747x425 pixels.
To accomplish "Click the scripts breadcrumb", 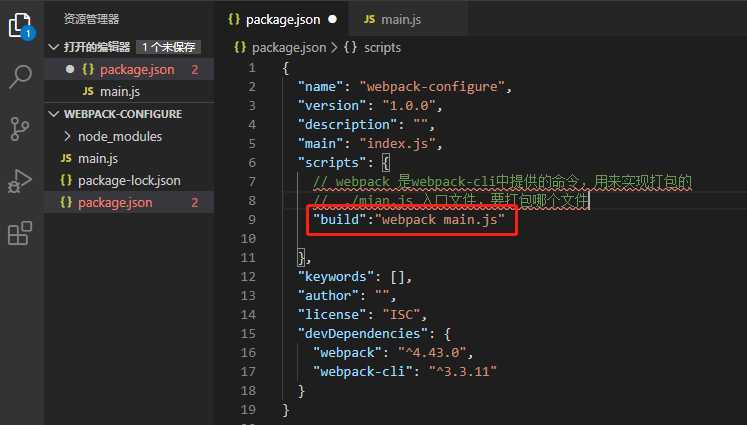I will coord(383,48).
